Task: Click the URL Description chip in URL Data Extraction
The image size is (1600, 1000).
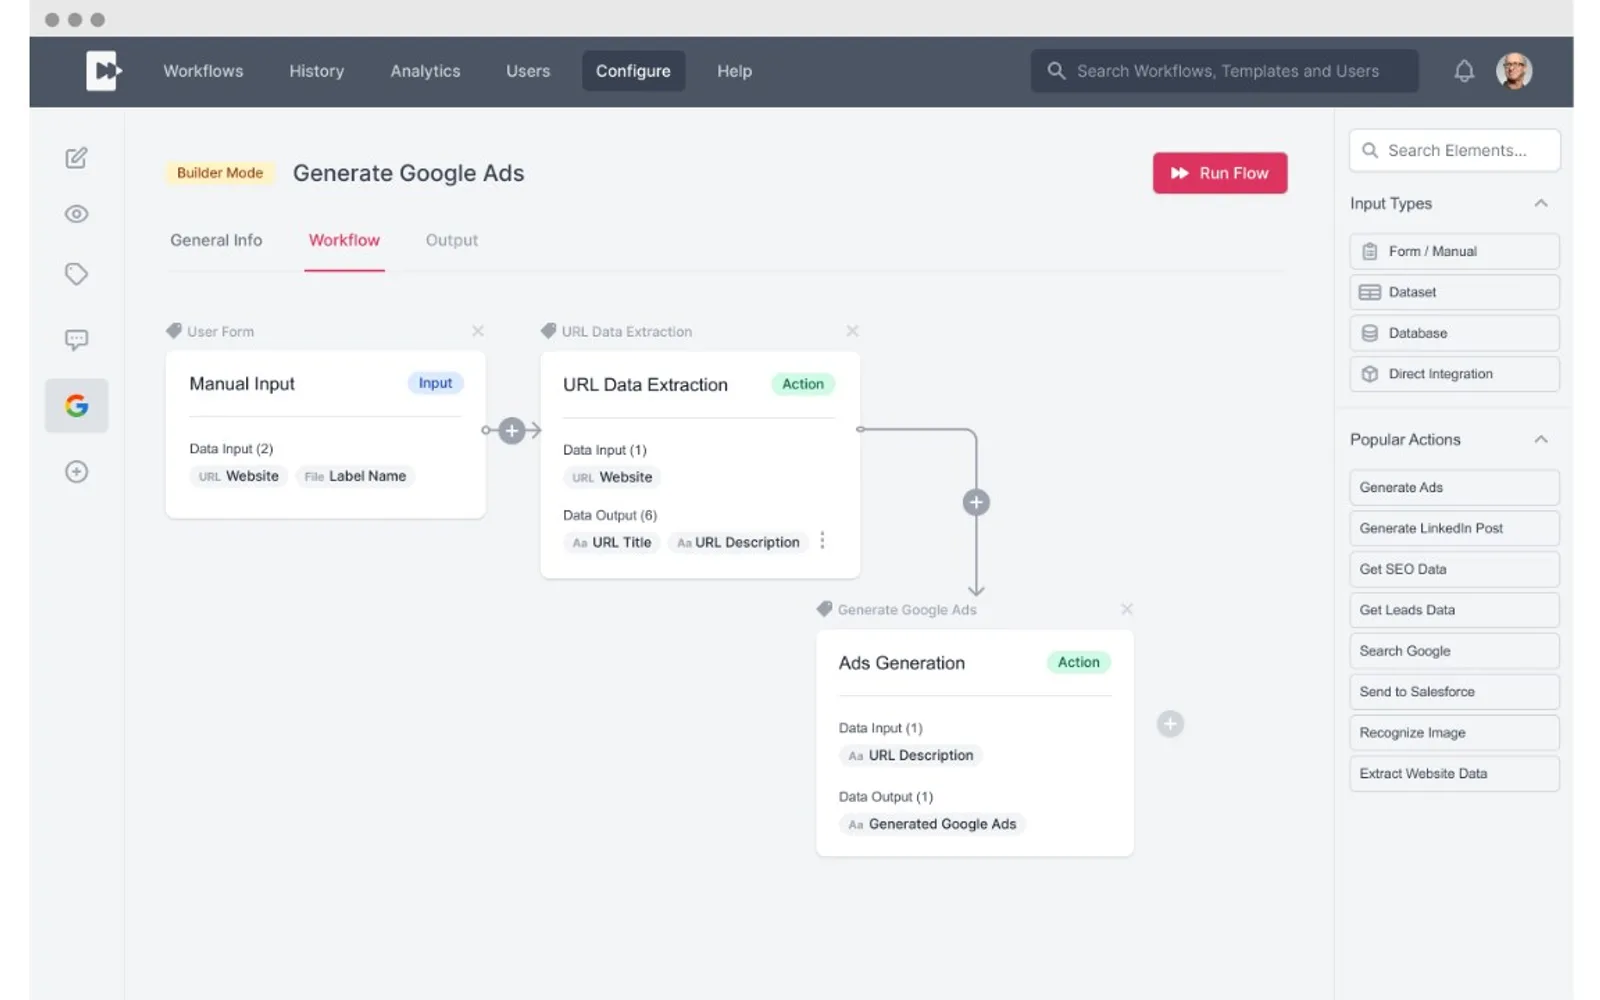Action: point(738,542)
